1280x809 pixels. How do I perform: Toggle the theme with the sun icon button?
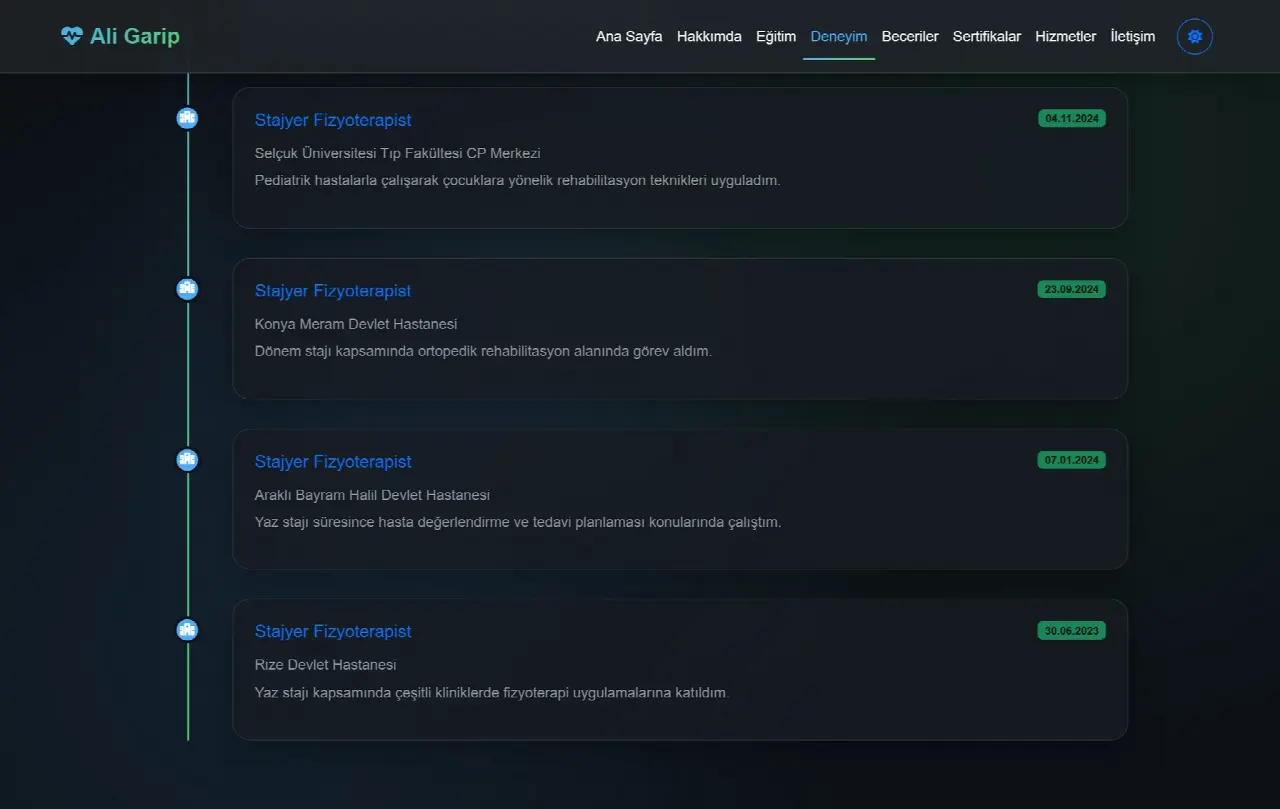pos(1194,37)
